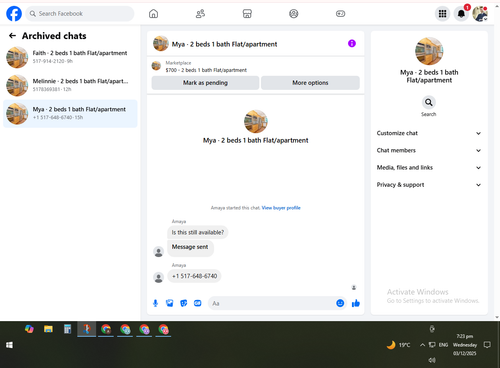This screenshot has height=368, width=500.
Task: Click the Search icon in chat info panel
Action: coord(429,102)
